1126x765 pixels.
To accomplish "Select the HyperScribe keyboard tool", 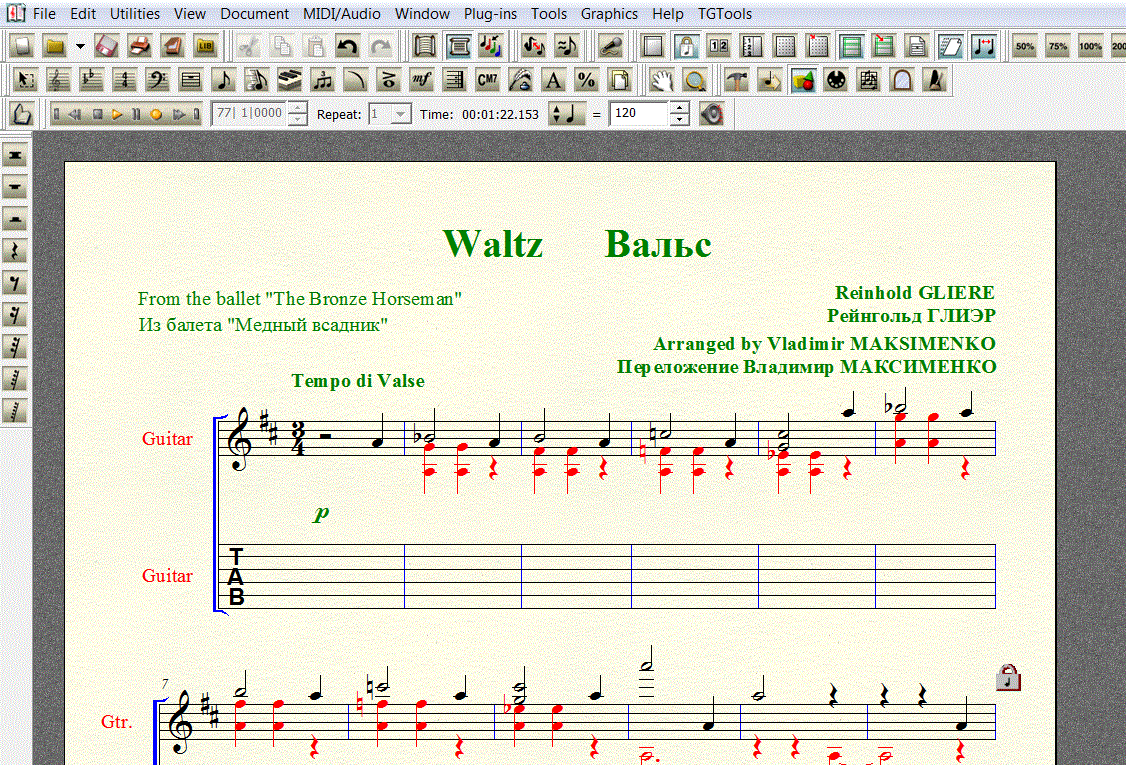I will pos(289,80).
